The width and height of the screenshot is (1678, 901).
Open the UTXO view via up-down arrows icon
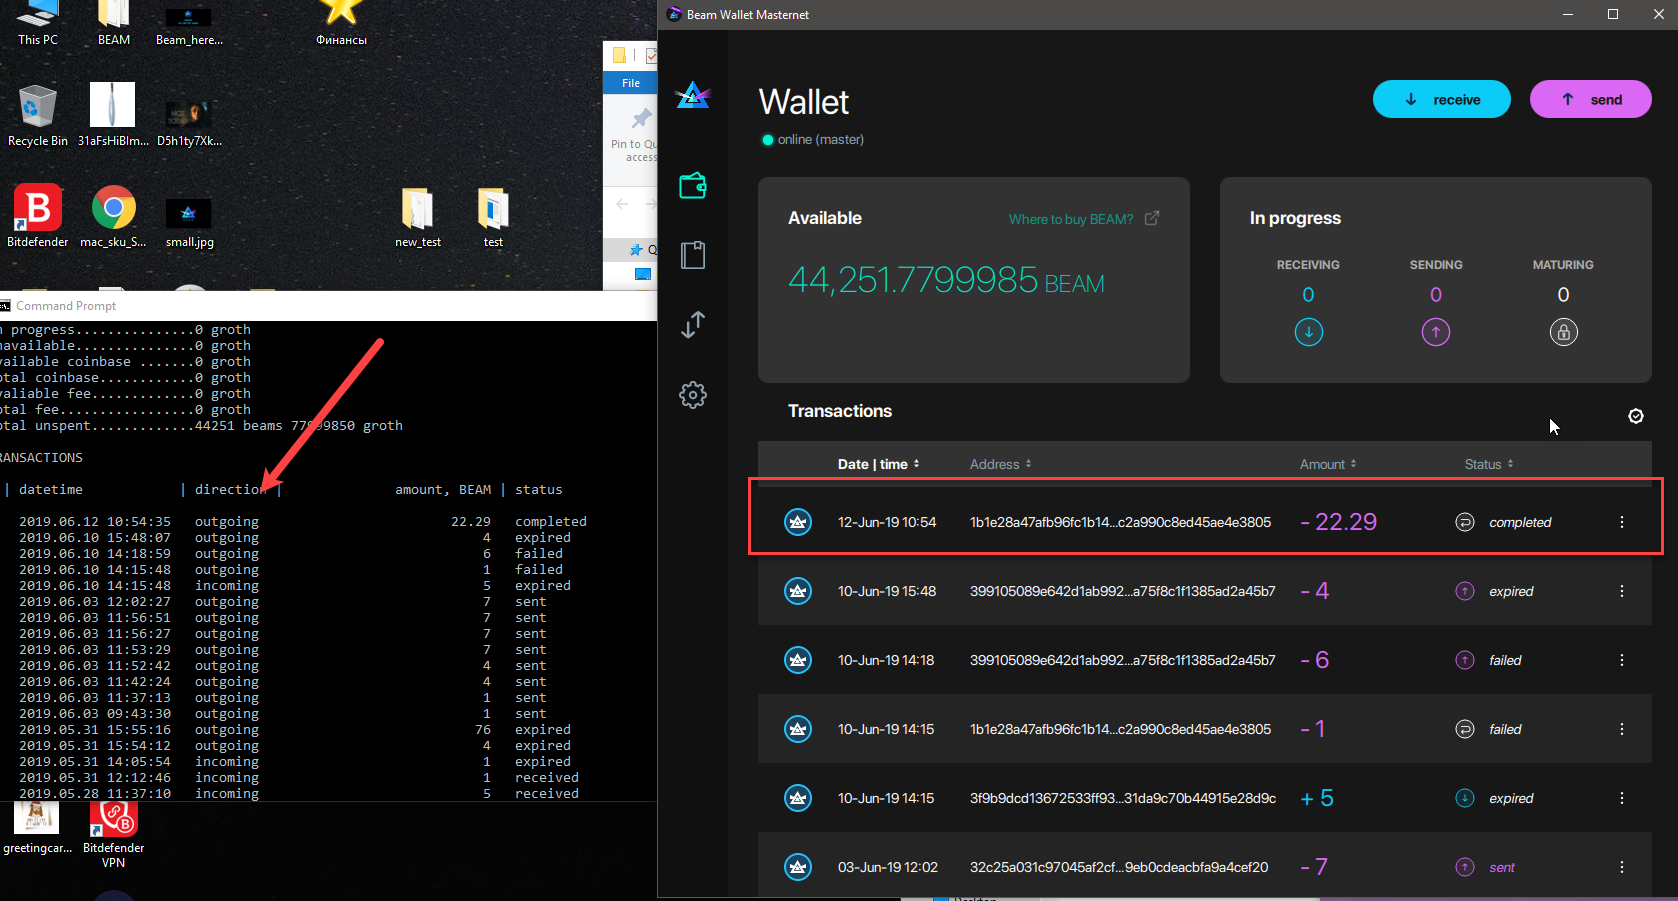pyautogui.click(x=692, y=325)
